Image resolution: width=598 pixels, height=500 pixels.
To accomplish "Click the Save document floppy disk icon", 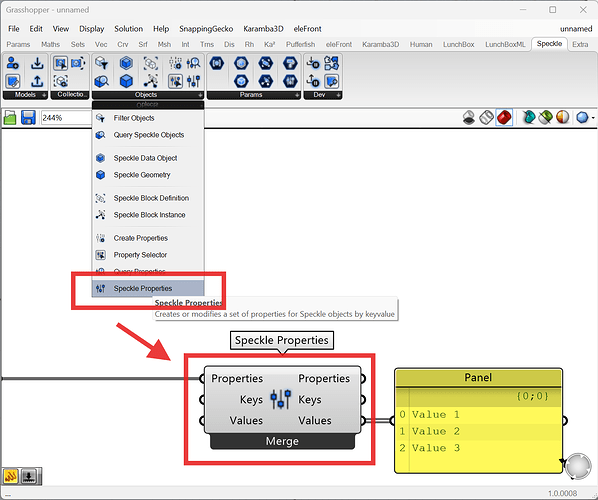I will [x=28, y=117].
